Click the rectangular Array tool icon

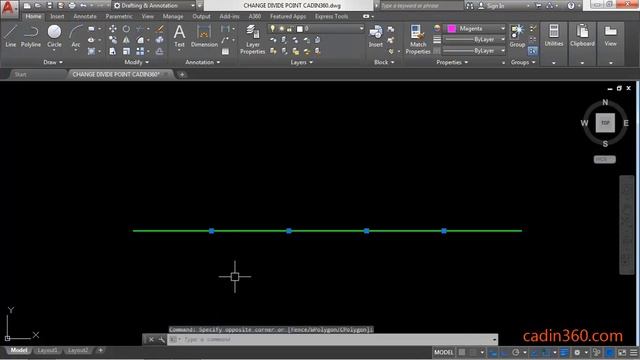(140, 51)
